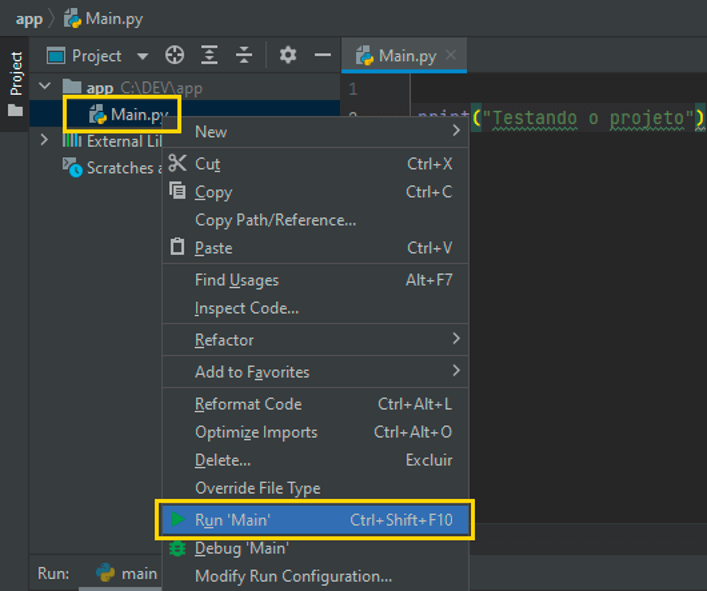Select Modify Run Configuration

pyautogui.click(x=315, y=576)
